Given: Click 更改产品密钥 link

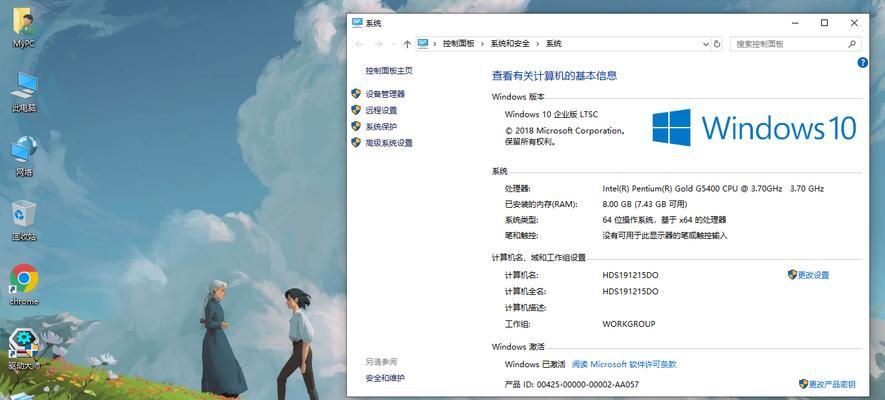Looking at the screenshot, I should point(833,385).
